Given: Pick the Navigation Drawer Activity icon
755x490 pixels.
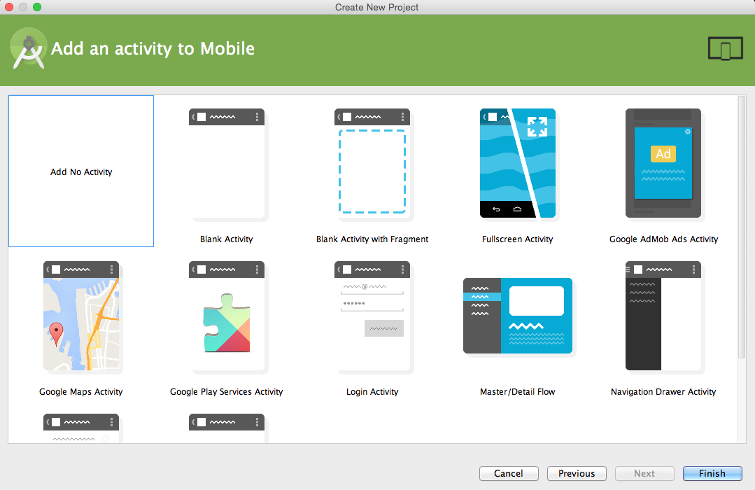Looking at the screenshot, I should point(663,317).
